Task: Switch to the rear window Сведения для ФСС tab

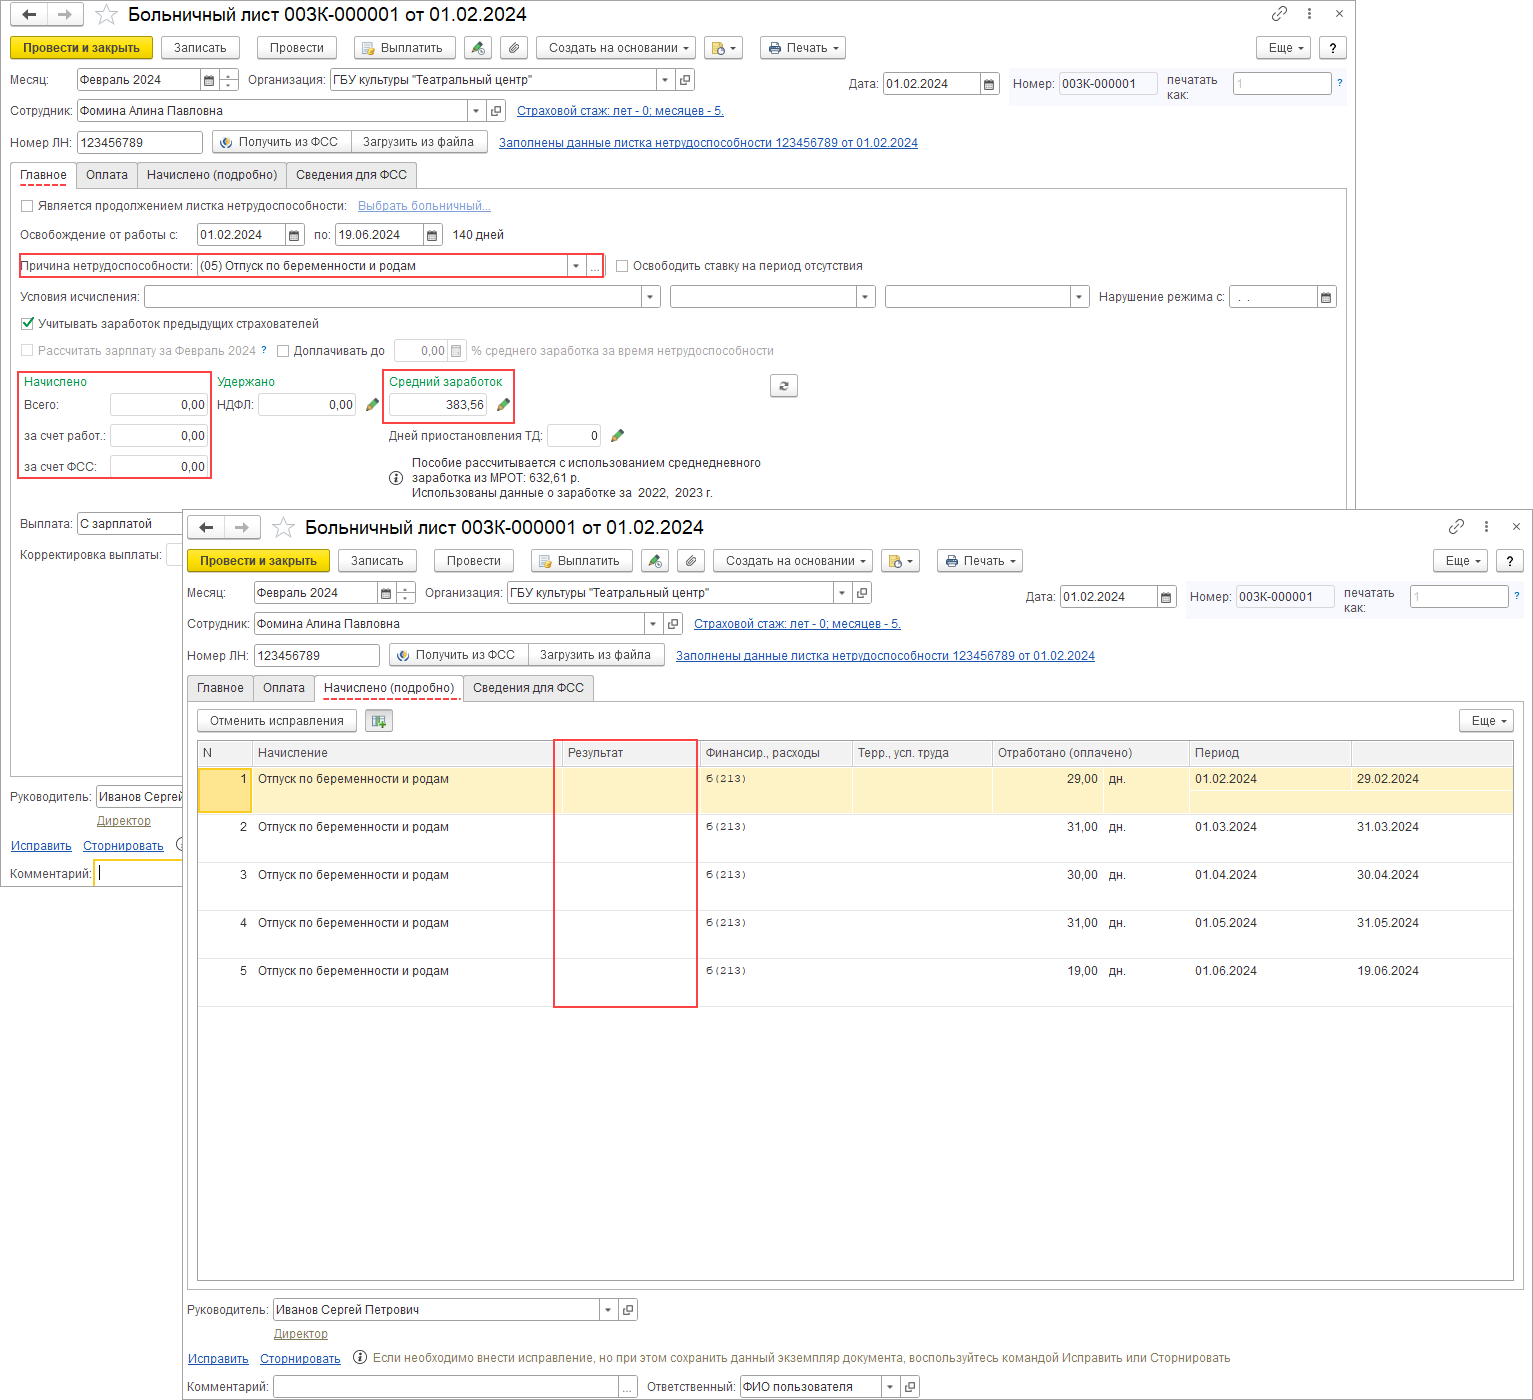Action: pyautogui.click(x=351, y=175)
